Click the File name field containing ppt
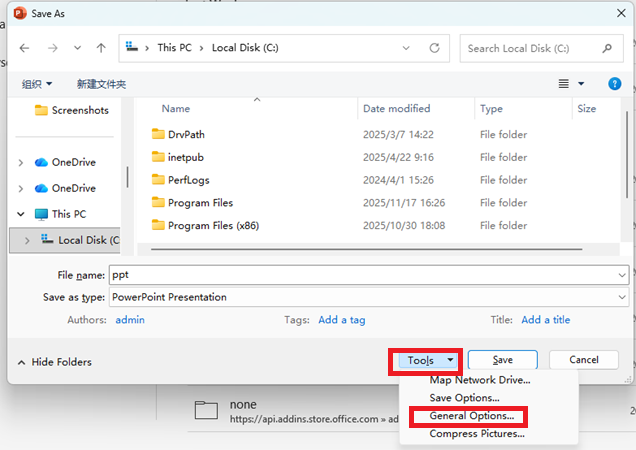This screenshot has width=636, height=450. tap(369, 275)
